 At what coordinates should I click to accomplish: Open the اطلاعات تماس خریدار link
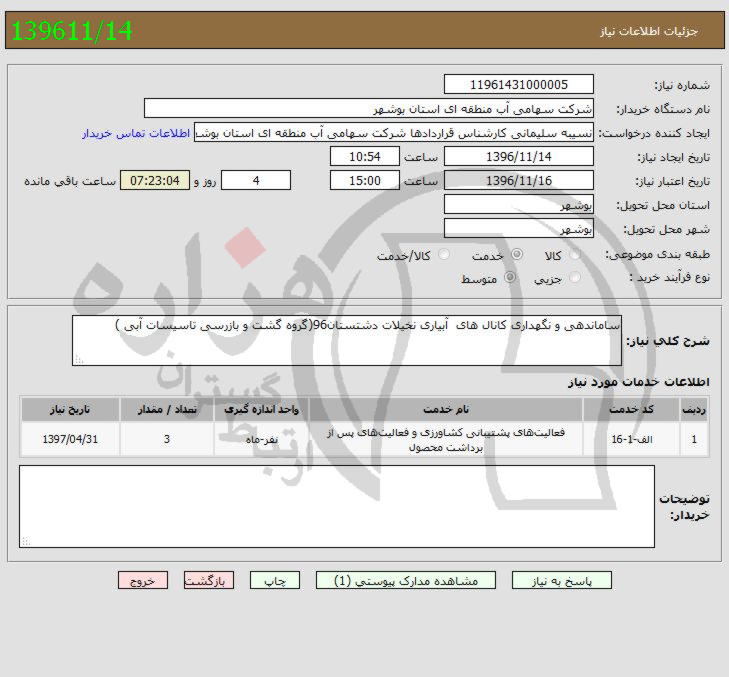137,132
